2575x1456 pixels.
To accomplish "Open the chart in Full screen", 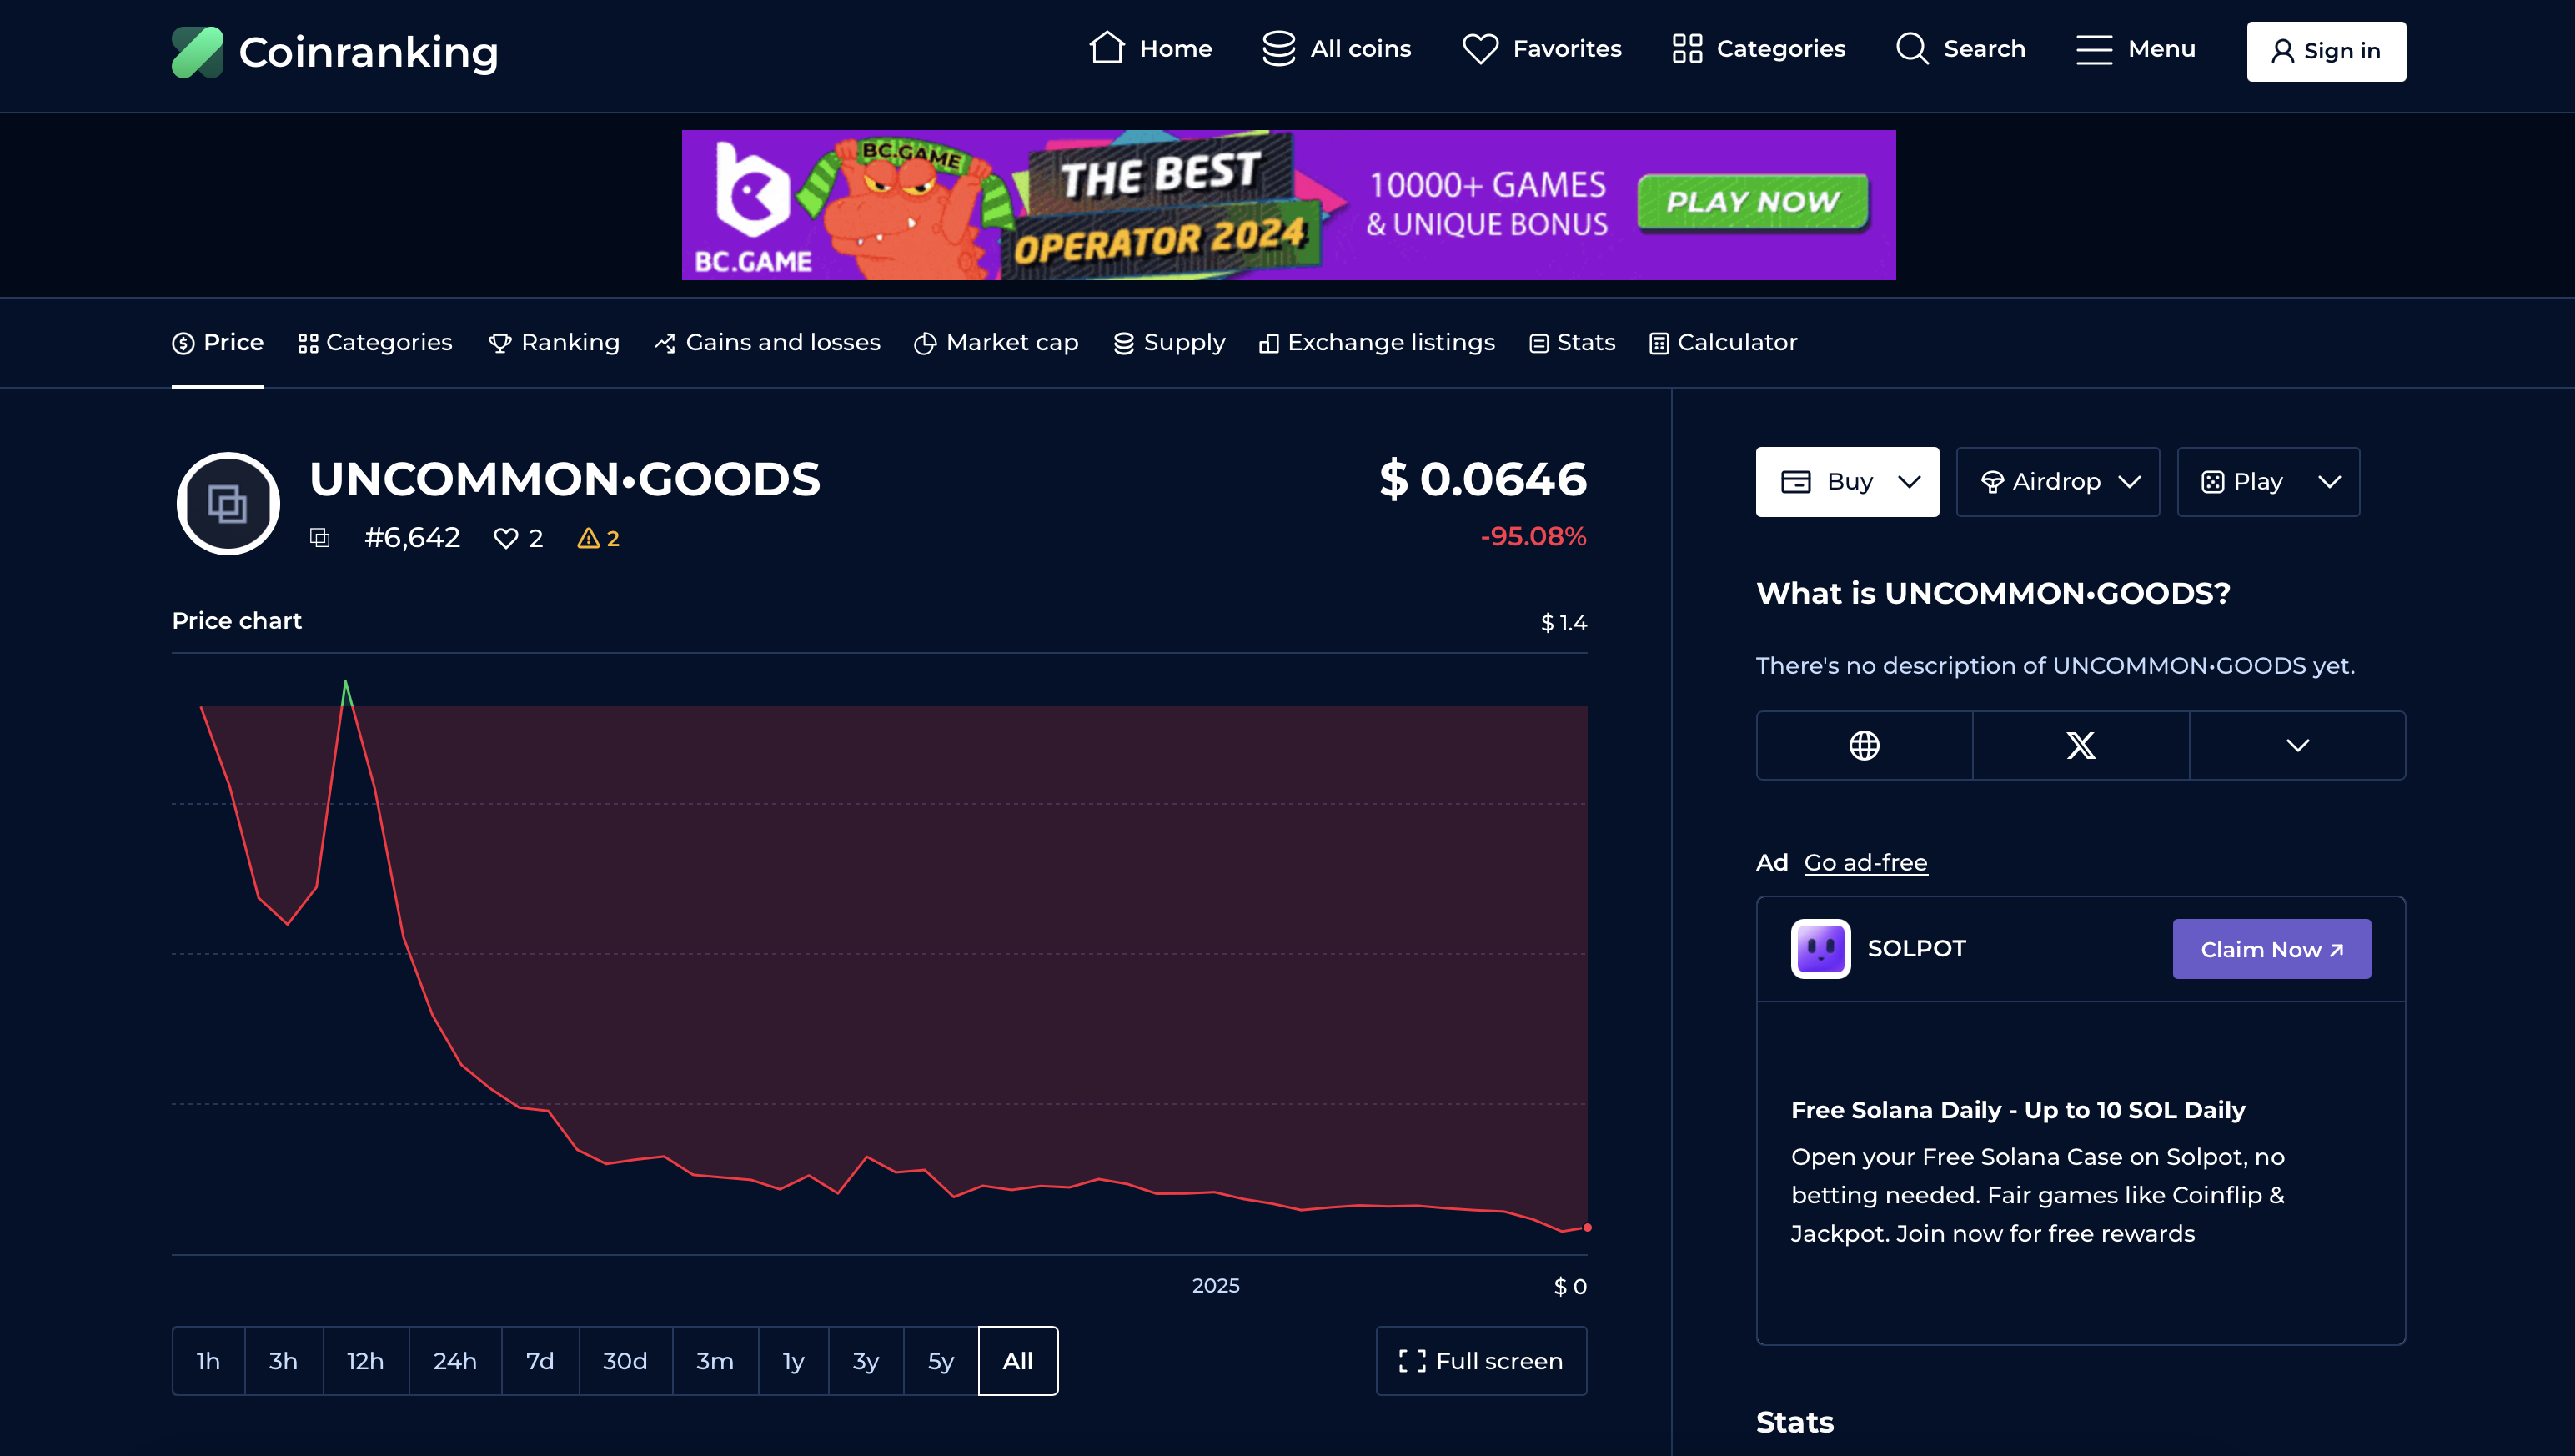I will [1481, 1361].
